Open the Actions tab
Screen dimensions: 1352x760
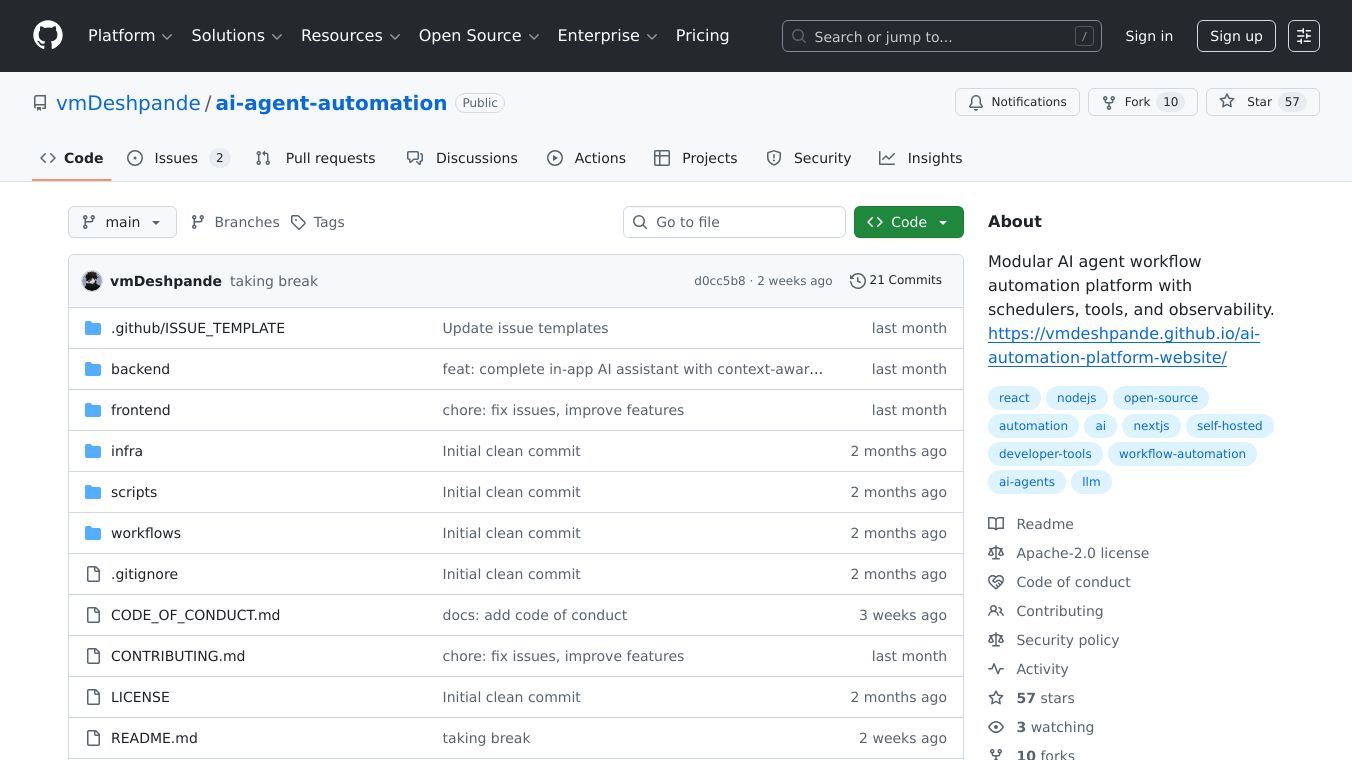599,158
